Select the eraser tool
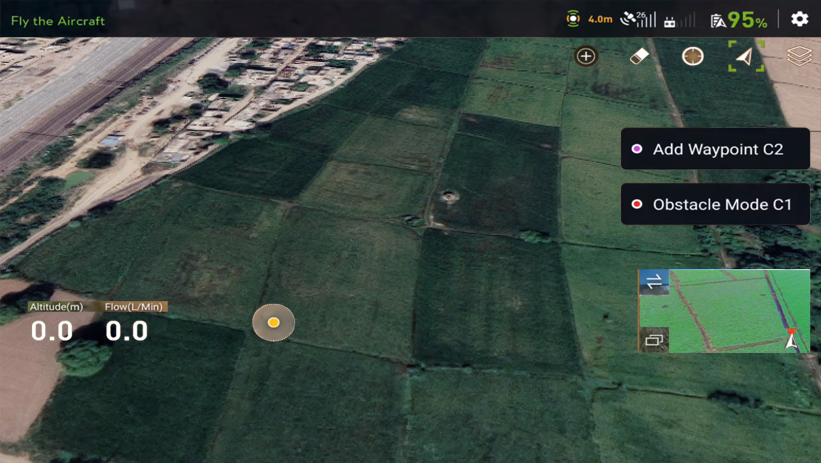821x463 pixels. [x=640, y=56]
